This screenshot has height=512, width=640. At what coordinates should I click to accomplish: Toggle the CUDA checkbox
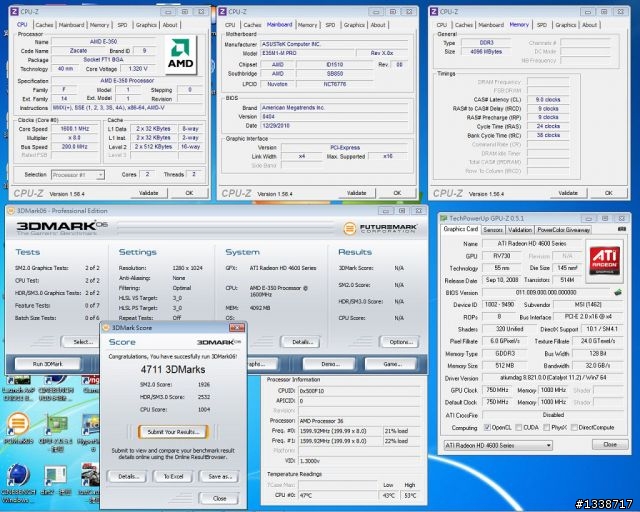pyautogui.click(x=518, y=427)
